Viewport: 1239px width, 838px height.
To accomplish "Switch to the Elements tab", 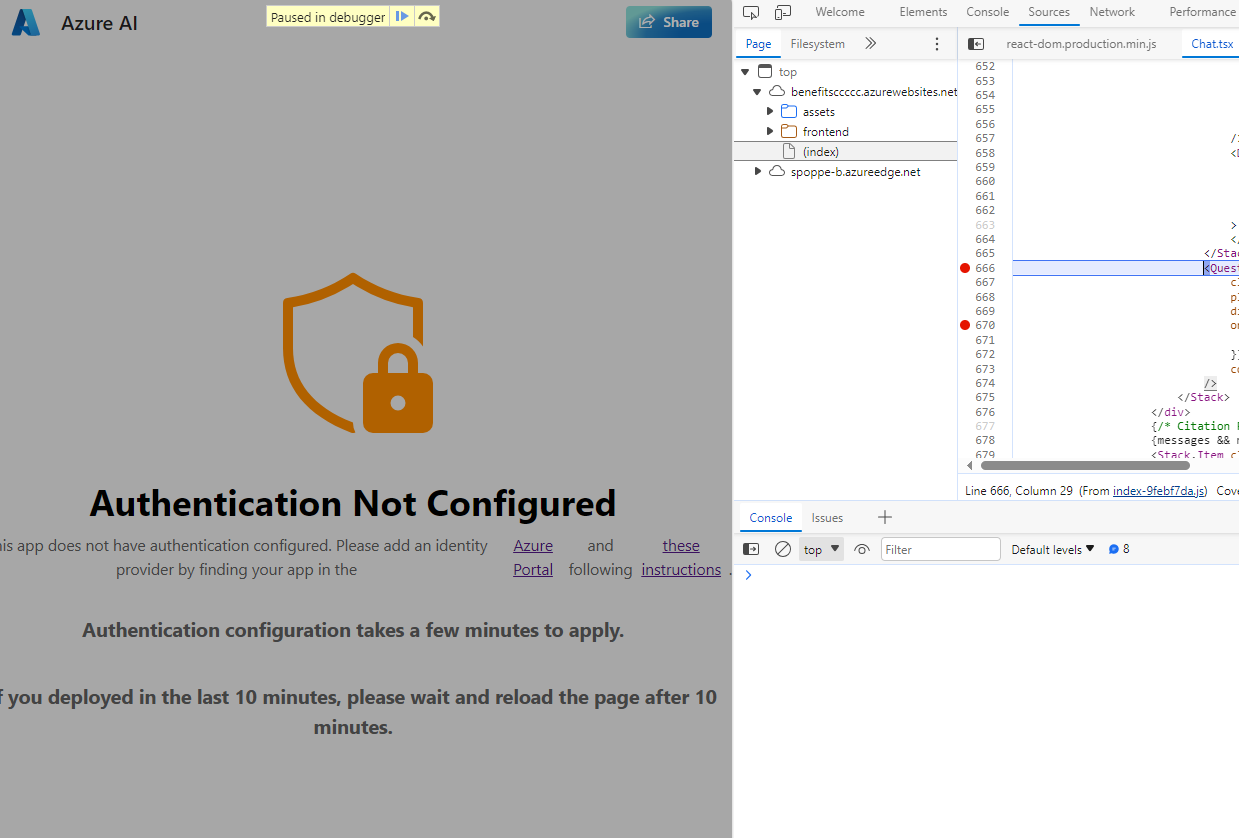I will coord(923,12).
